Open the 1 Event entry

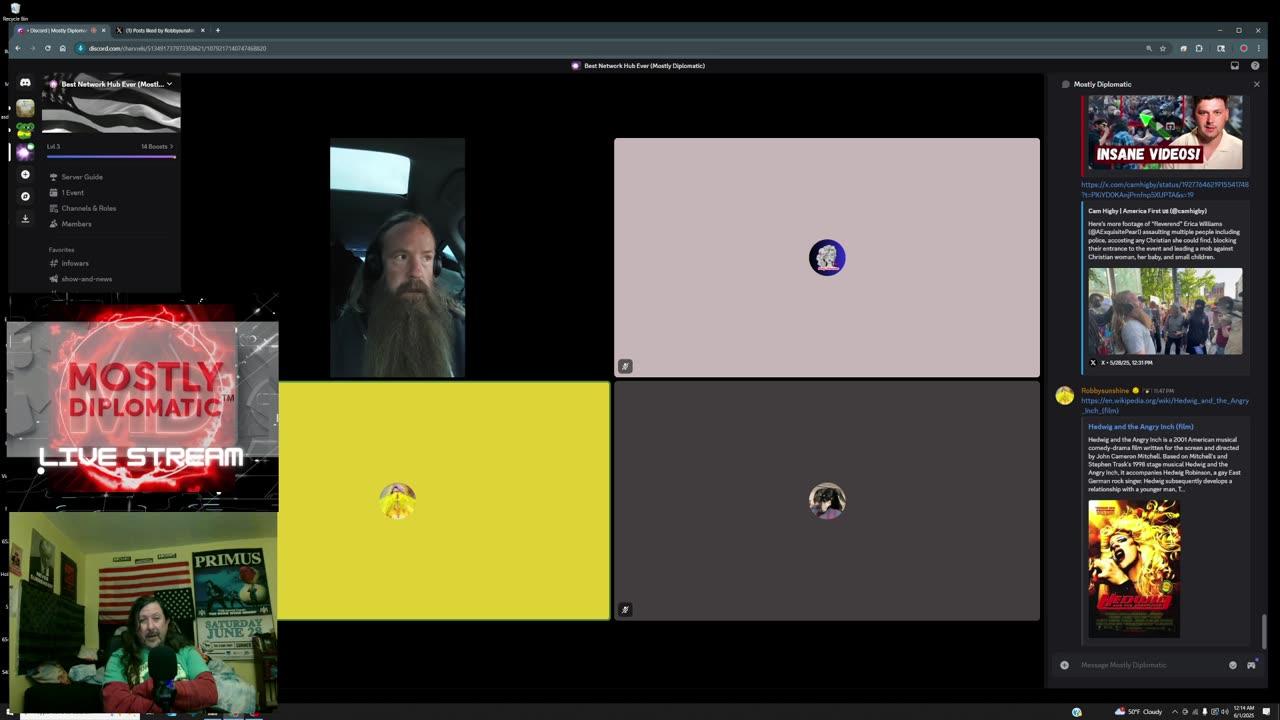coord(72,192)
